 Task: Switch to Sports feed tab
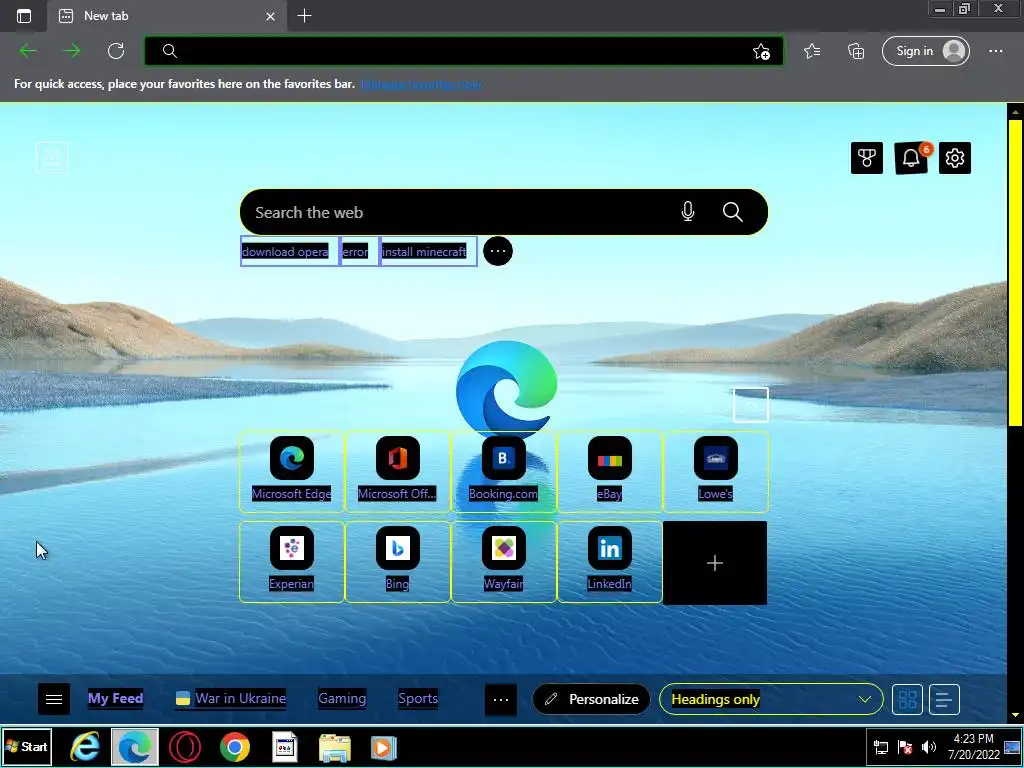pos(418,698)
